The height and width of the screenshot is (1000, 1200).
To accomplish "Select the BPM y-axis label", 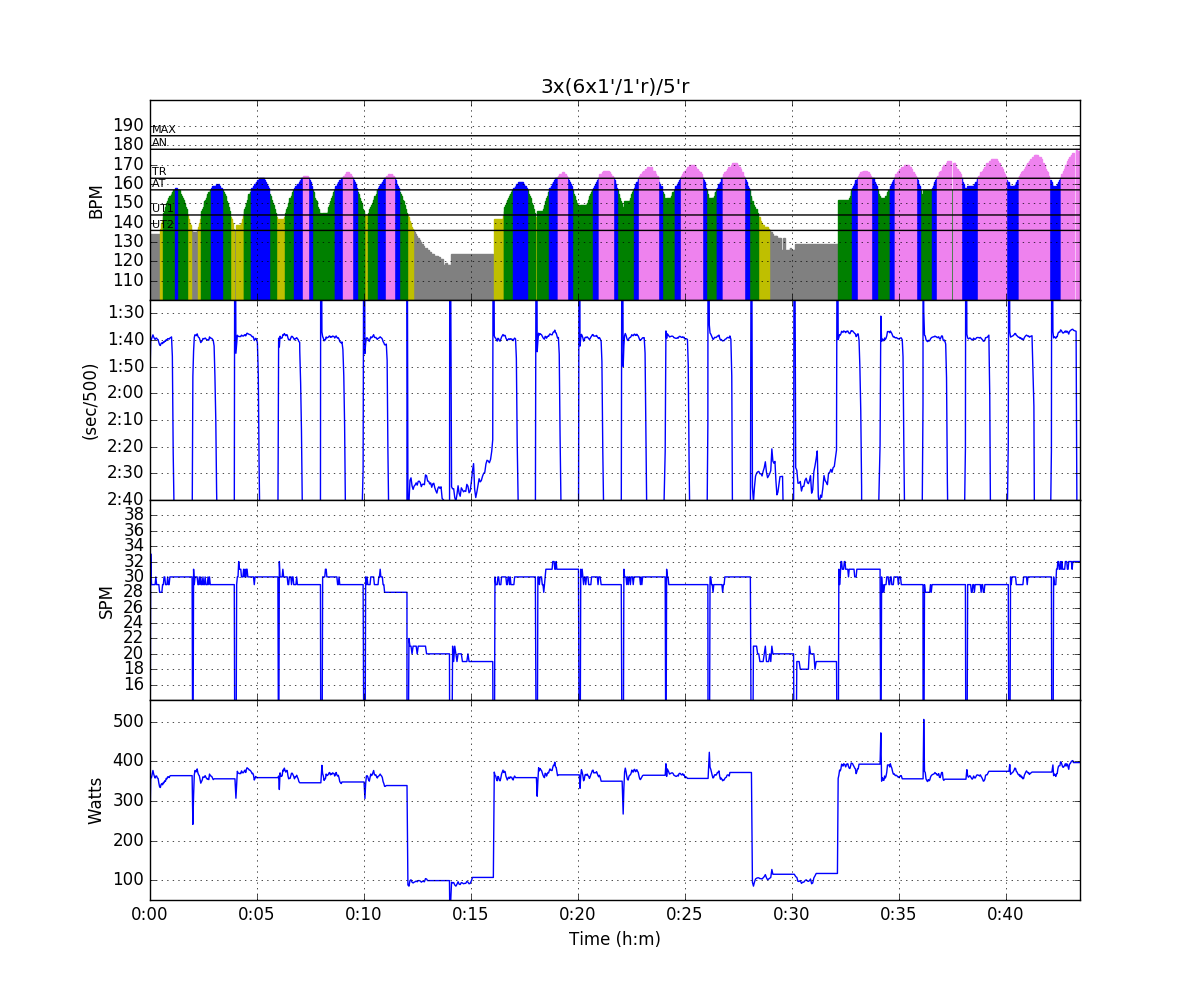I will (96, 200).
